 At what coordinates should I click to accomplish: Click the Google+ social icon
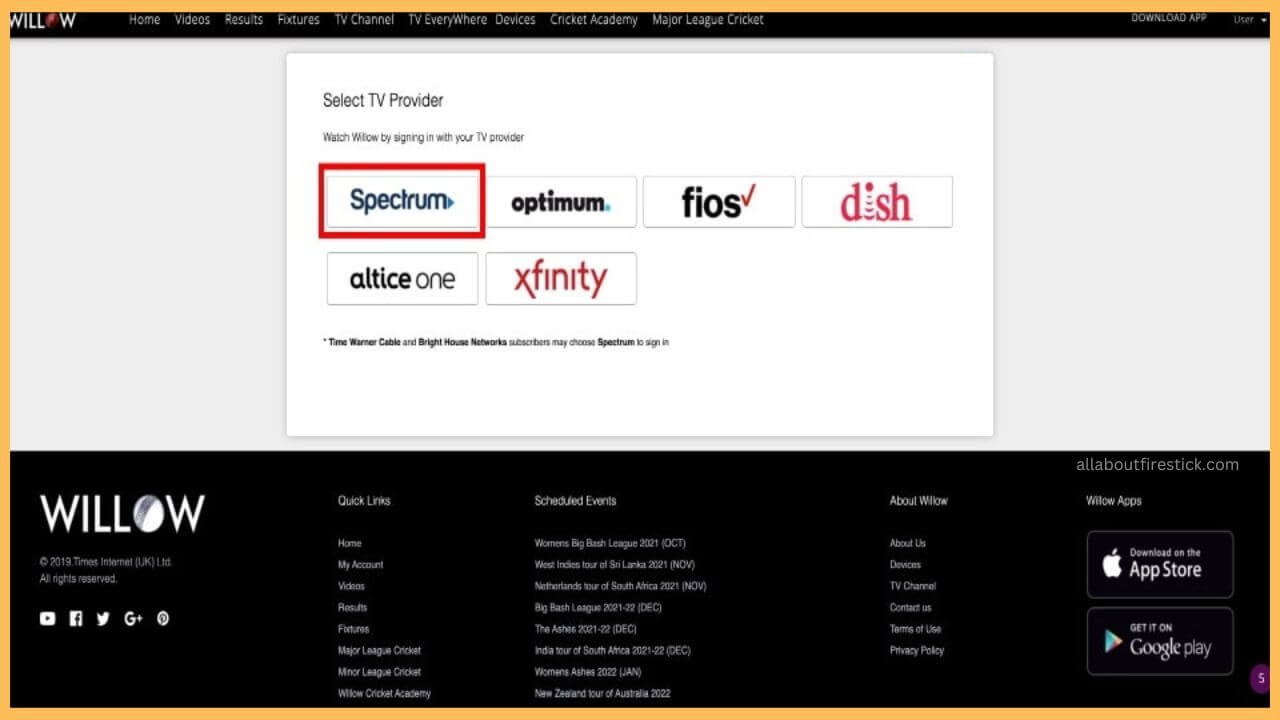coord(132,618)
